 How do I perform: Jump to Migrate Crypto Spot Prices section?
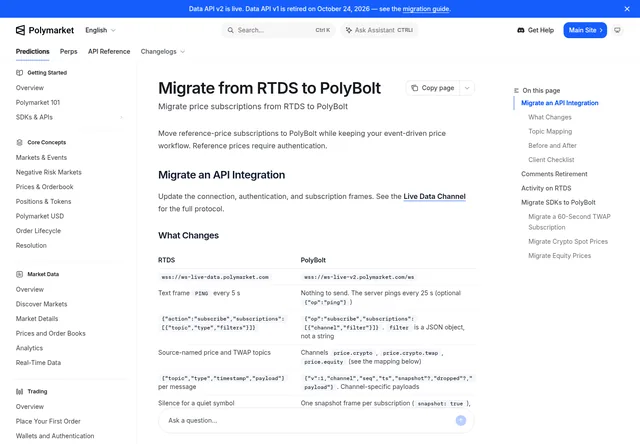pos(568,242)
